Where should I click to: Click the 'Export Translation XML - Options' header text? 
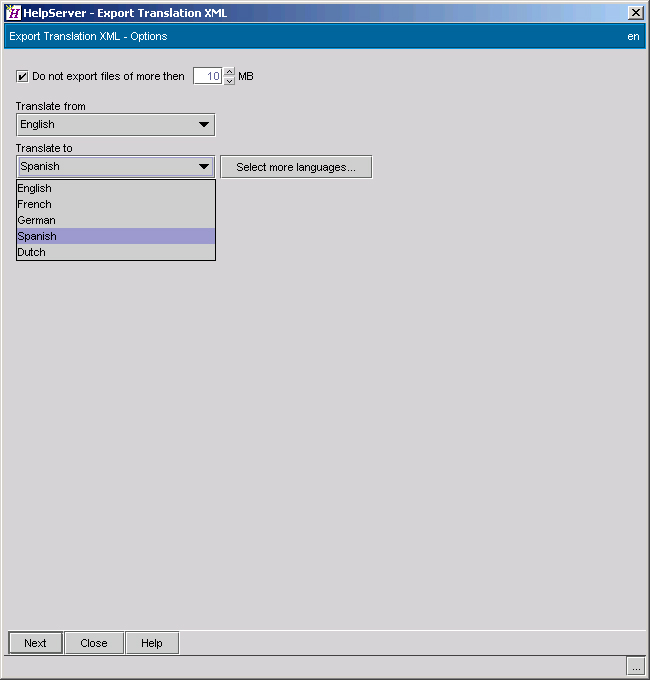pyautogui.click(x=88, y=36)
